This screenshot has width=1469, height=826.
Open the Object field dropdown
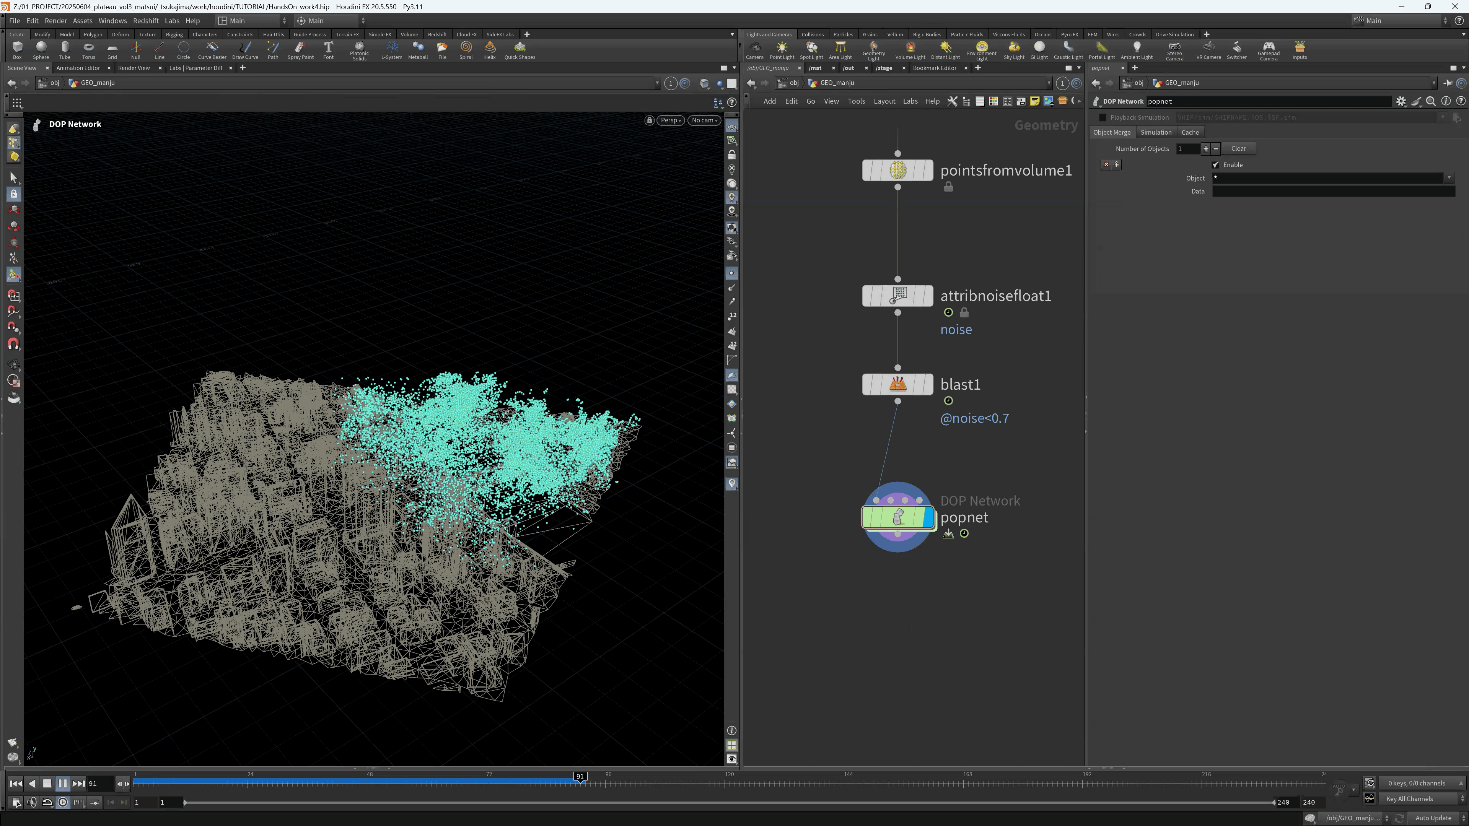tap(1449, 178)
